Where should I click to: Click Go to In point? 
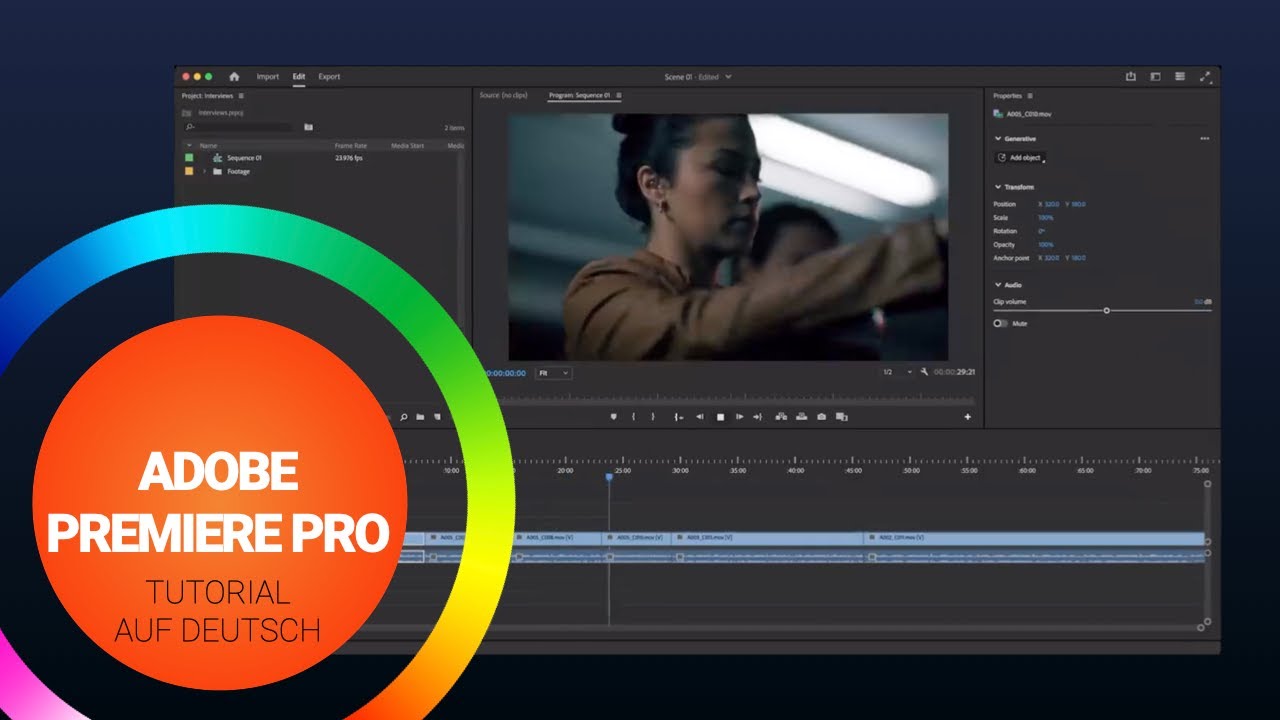click(679, 417)
